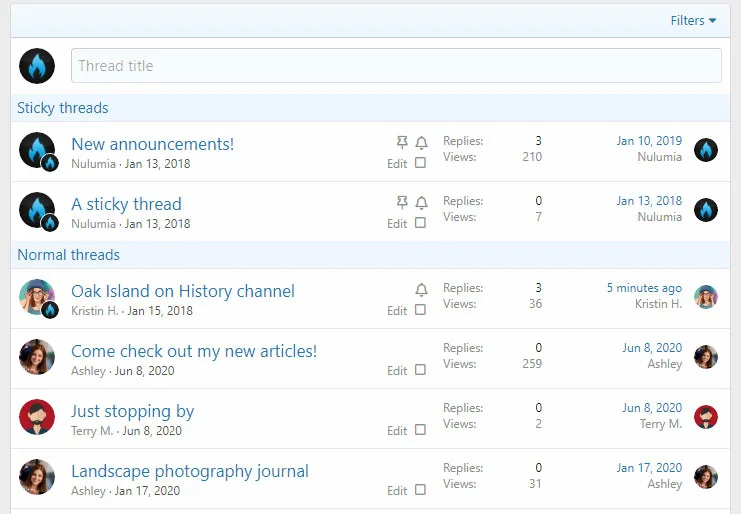This screenshot has width=741, height=514.
Task: Click Edit on Come check out my new articles
Action: click(x=397, y=371)
